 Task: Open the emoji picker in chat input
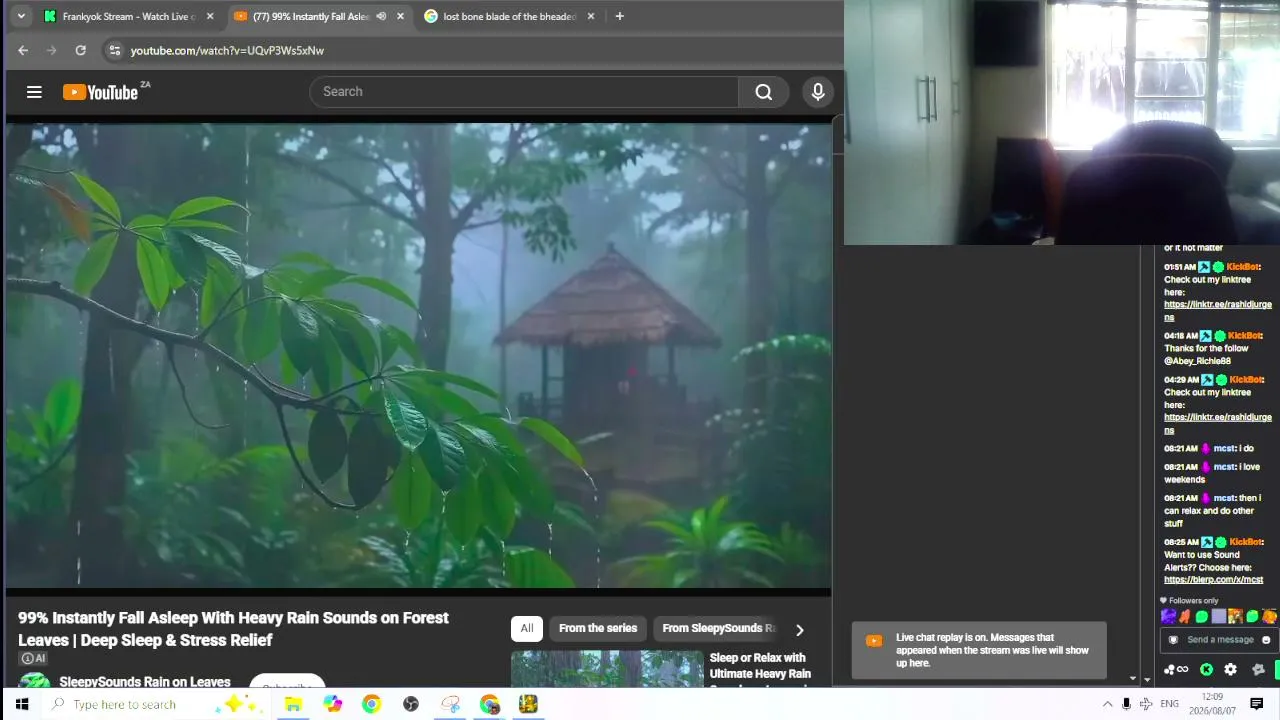click(x=1266, y=640)
